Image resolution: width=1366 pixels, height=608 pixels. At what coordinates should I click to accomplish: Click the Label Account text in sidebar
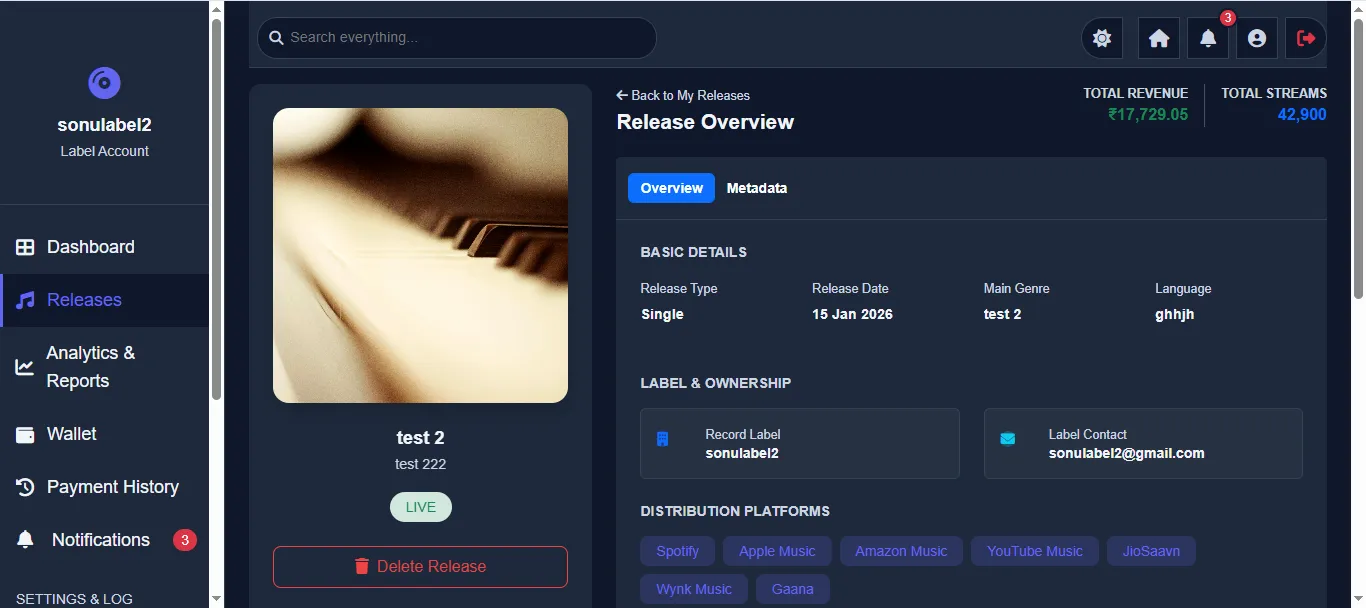click(104, 151)
